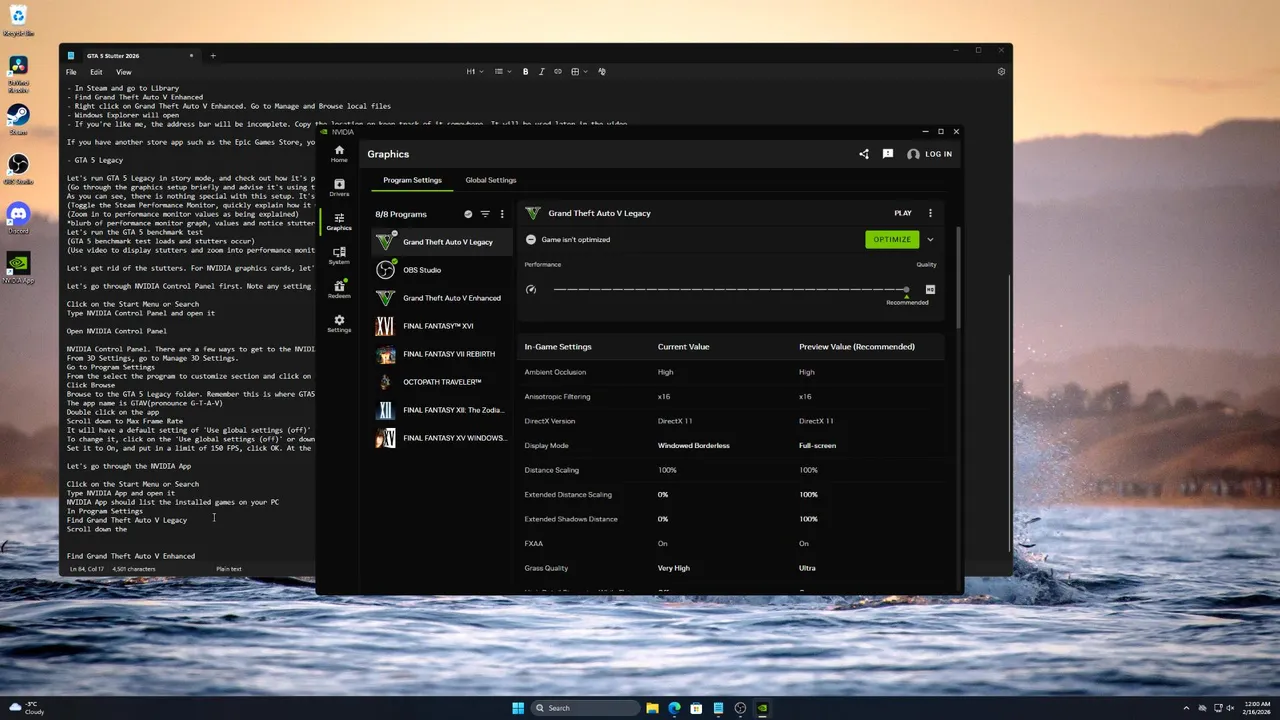Select FINAL FANTASY VII REBIRTH program
1280x720 pixels.
(443, 354)
